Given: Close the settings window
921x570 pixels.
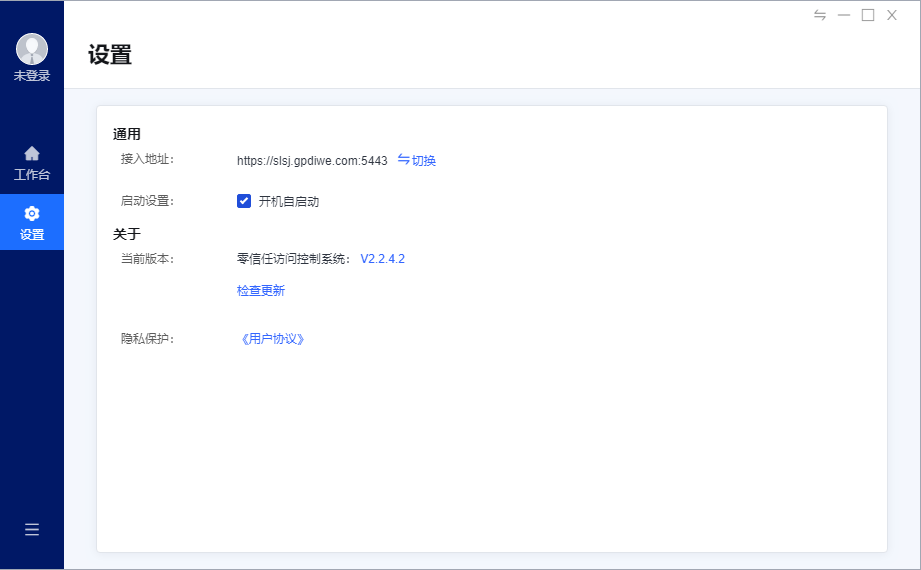Looking at the screenshot, I should point(892,15).
